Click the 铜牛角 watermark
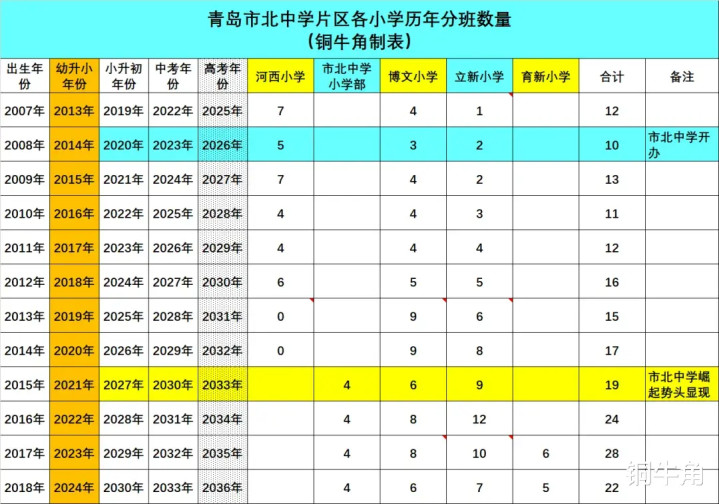This screenshot has height=504, width=719. tap(665, 473)
